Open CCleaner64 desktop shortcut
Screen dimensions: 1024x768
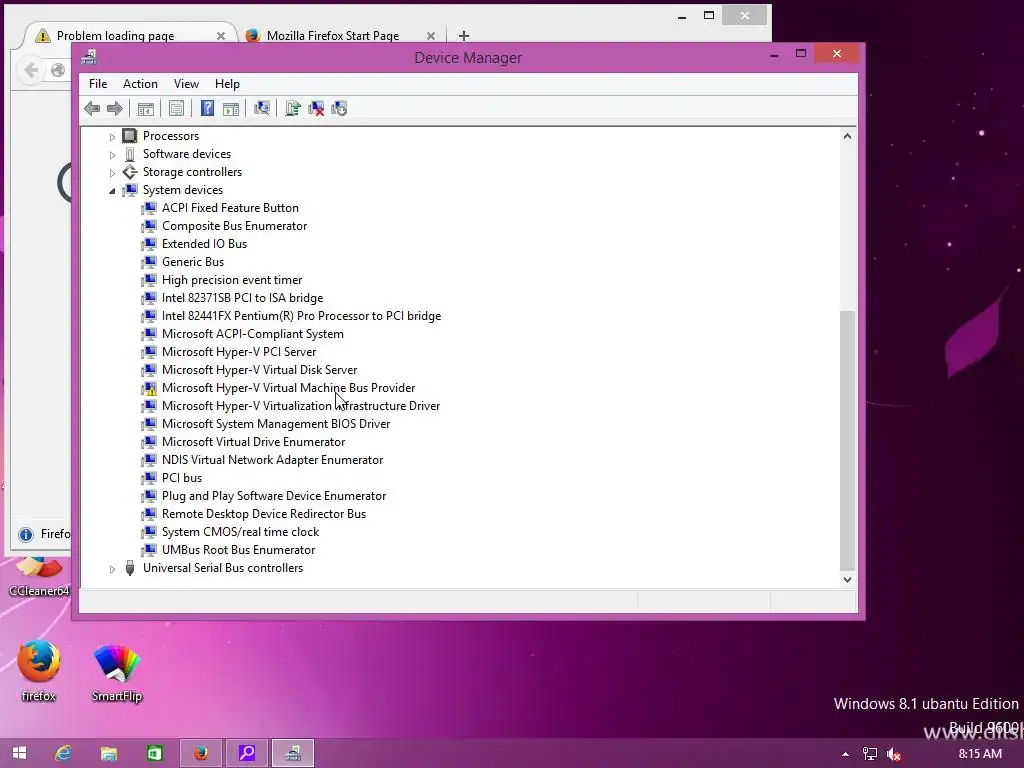coord(39,576)
